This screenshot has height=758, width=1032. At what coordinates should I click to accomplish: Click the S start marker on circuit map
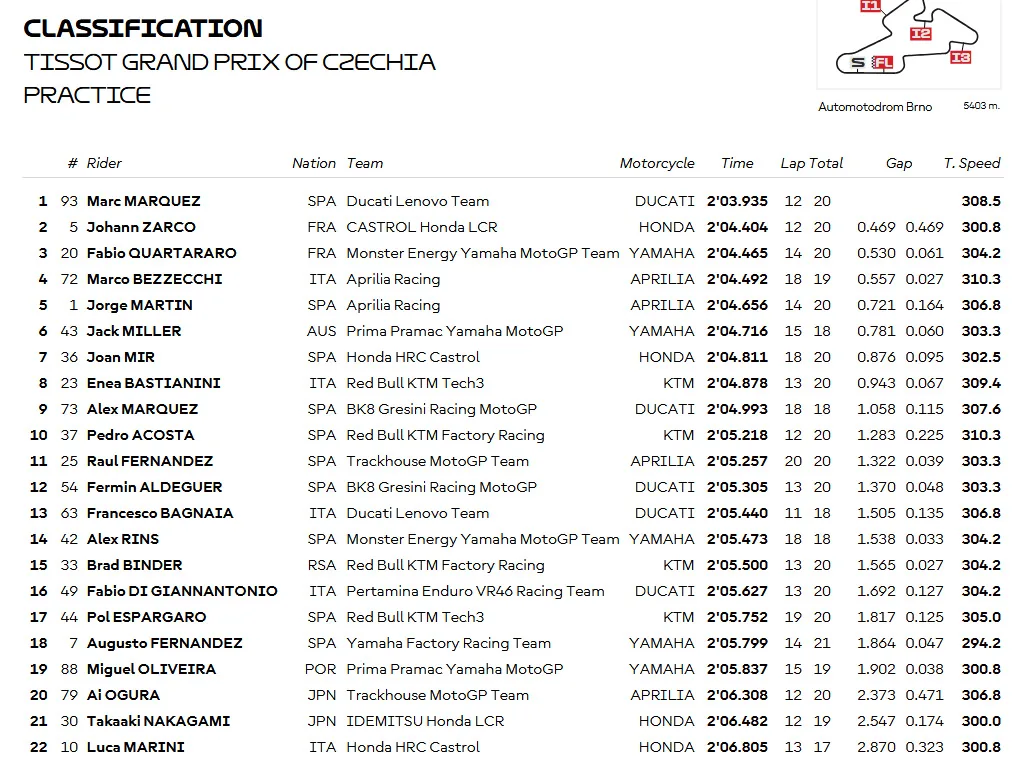pos(858,63)
